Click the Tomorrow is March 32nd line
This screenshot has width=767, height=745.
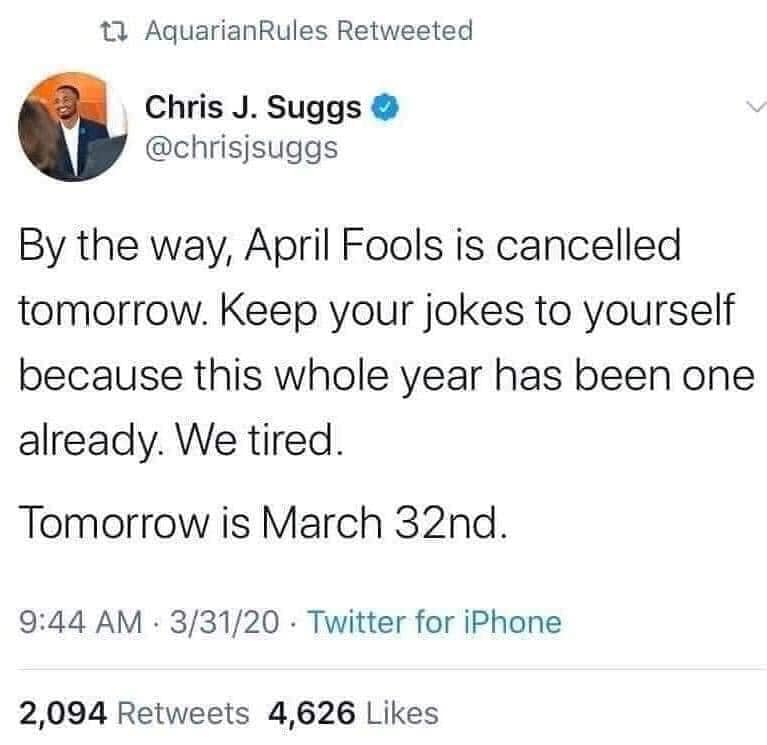(265, 522)
